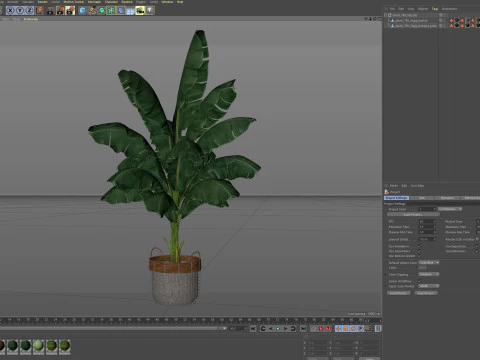Click the Light object icon

(x=150, y=11)
